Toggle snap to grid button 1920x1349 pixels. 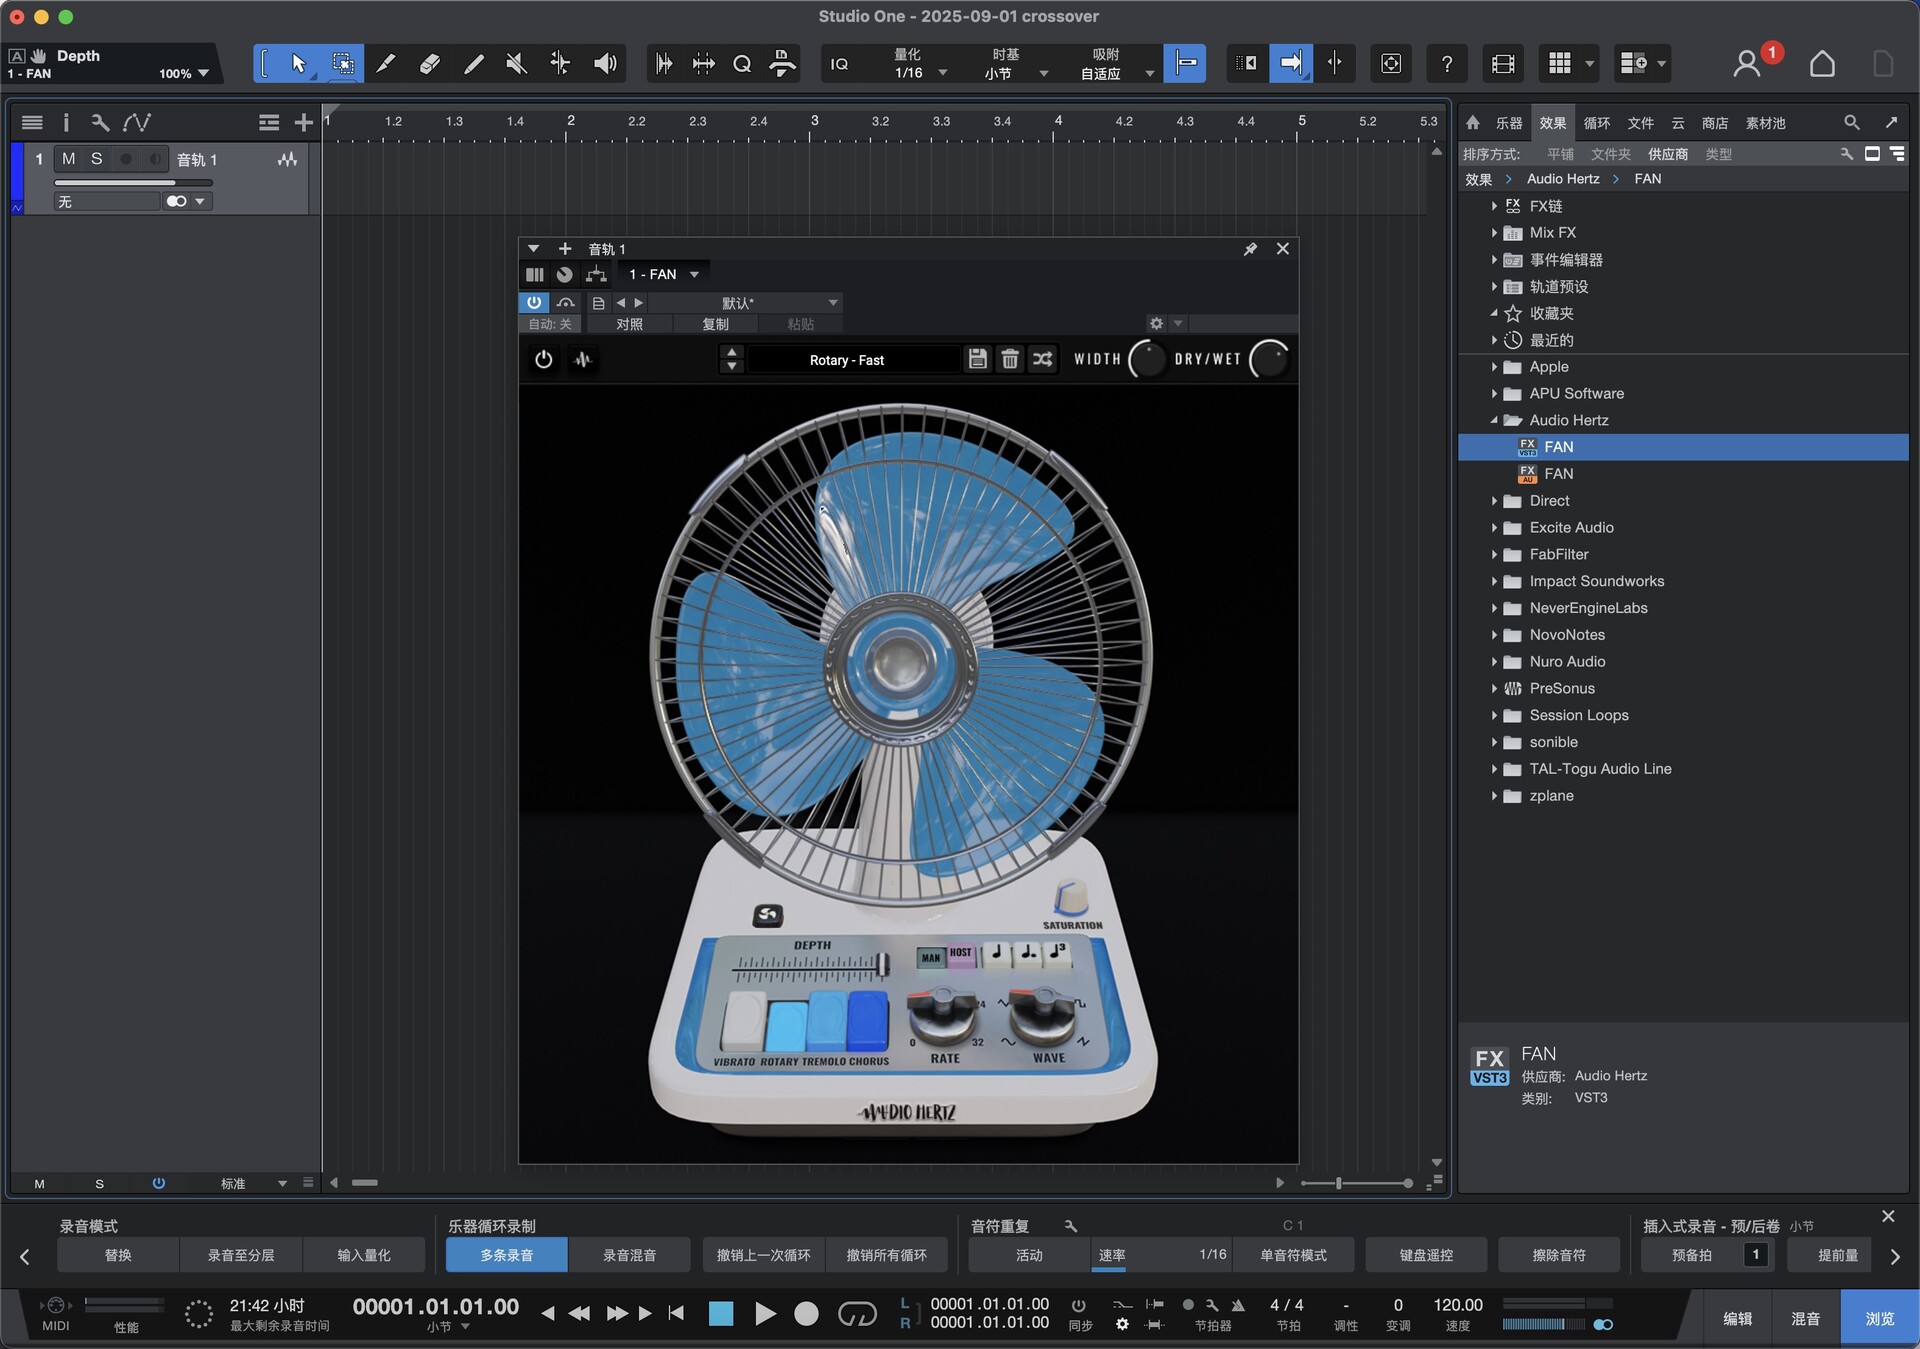(1185, 64)
